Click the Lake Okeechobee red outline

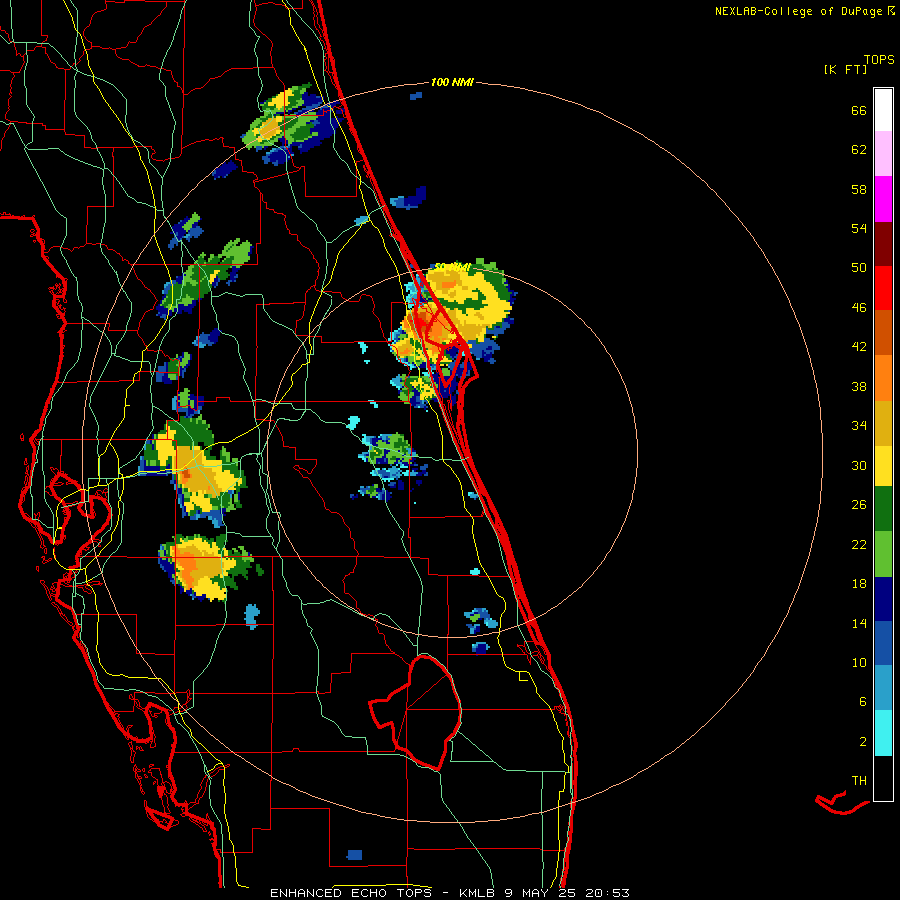415,712
